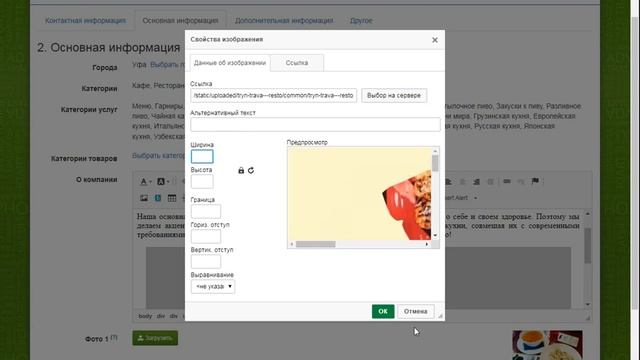This screenshot has height=360, width=640.
Task: Click the preview pane horizontal scrollbar thumb
Action: click(316, 244)
